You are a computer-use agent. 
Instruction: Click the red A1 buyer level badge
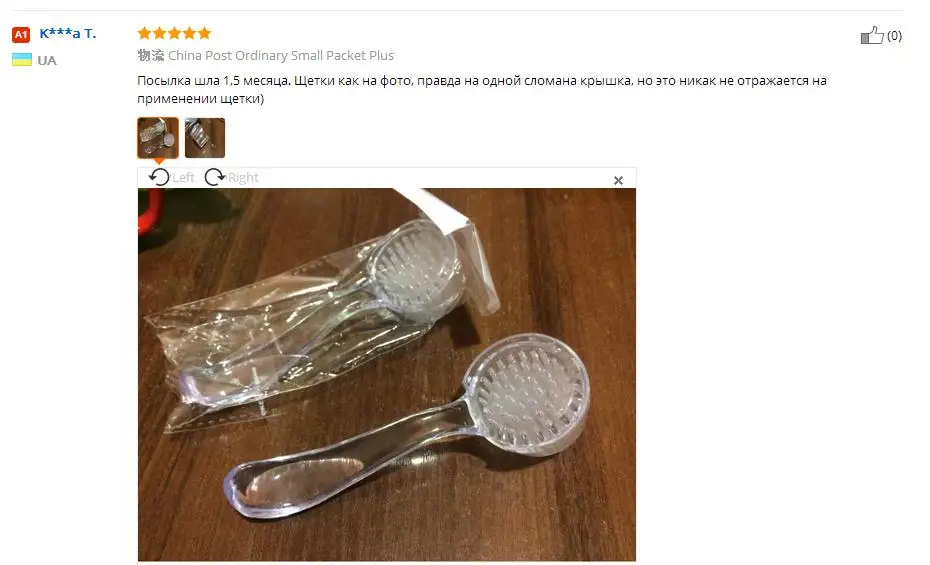(21, 34)
